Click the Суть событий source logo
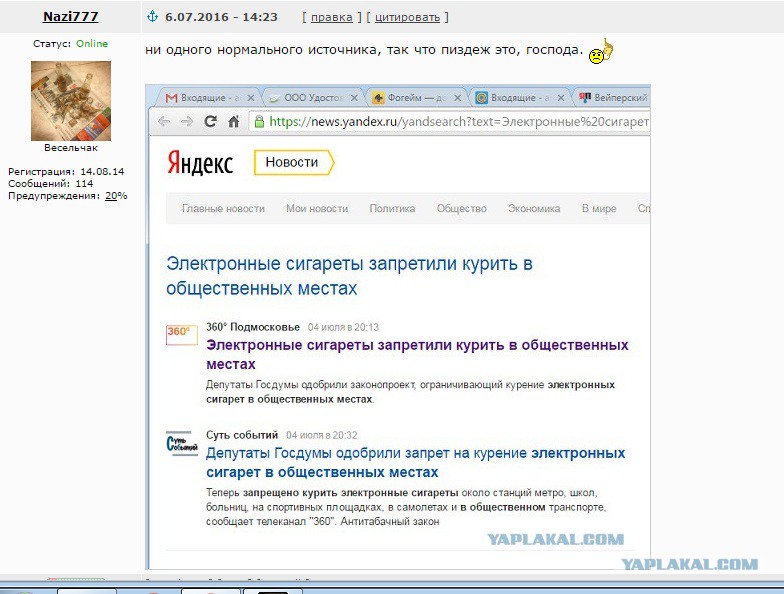 [x=182, y=442]
